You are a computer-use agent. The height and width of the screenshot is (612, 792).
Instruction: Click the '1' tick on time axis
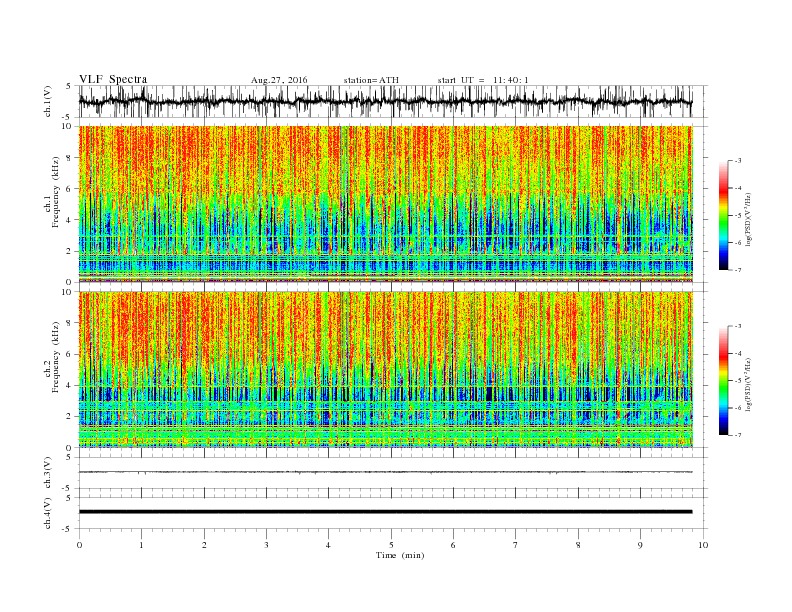[x=141, y=545]
